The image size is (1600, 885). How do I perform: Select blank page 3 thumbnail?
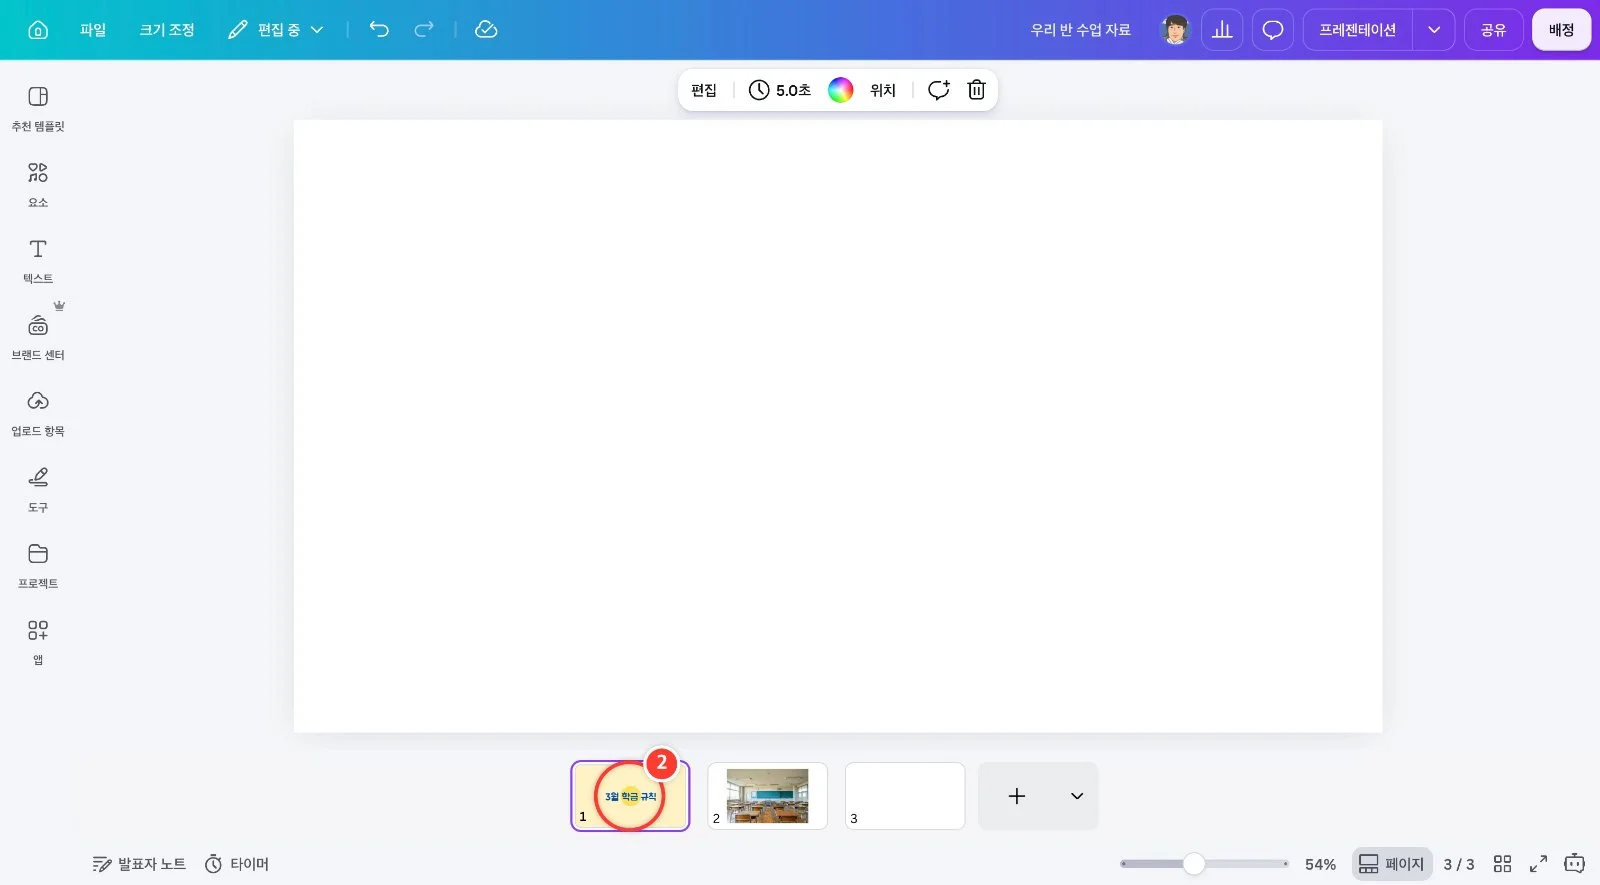[x=905, y=796]
